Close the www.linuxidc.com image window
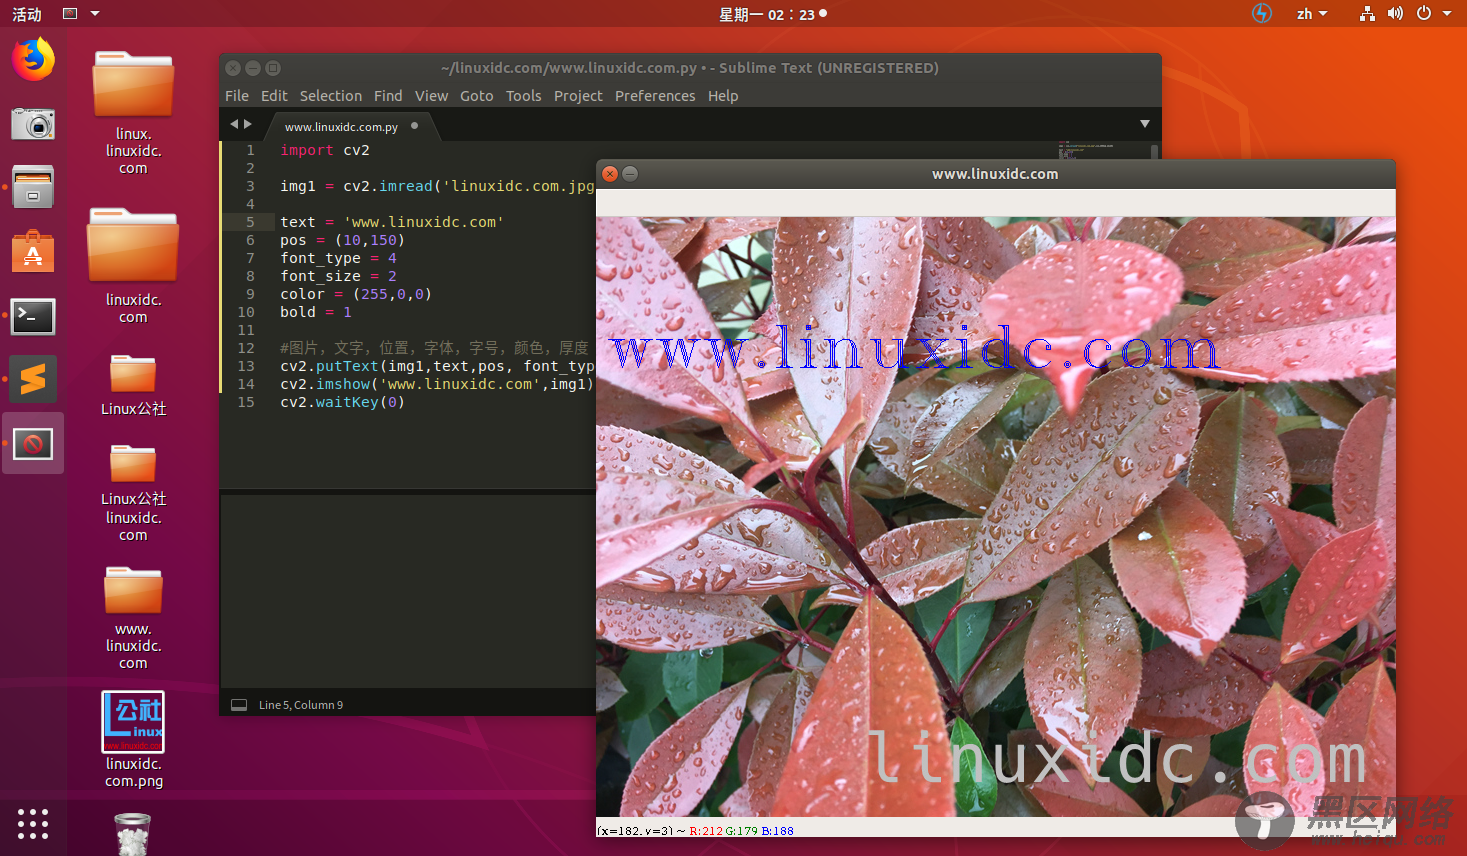 [x=610, y=173]
